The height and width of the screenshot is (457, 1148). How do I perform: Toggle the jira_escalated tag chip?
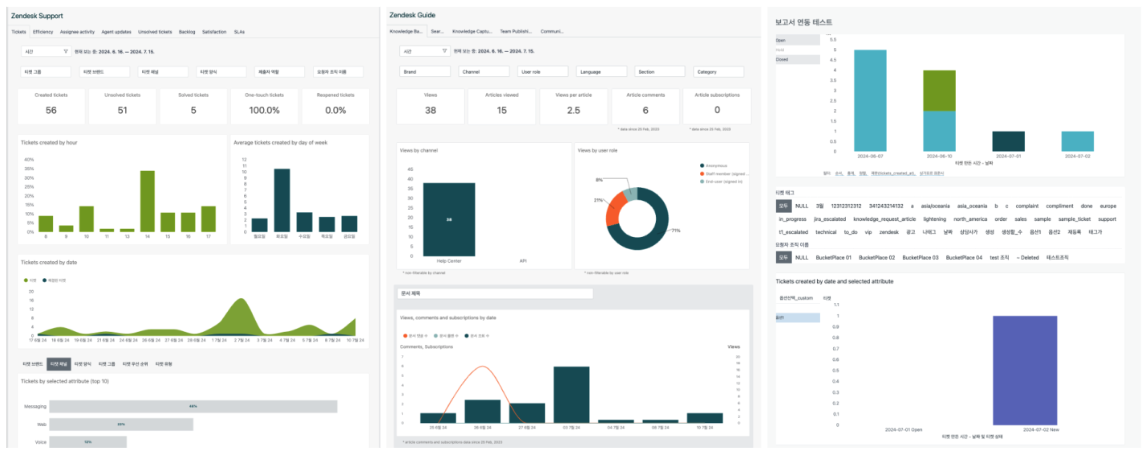click(830, 219)
